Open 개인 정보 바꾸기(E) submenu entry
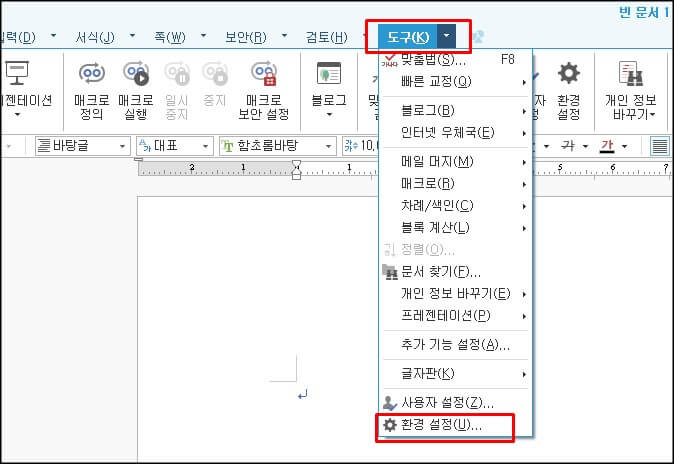 coord(456,294)
